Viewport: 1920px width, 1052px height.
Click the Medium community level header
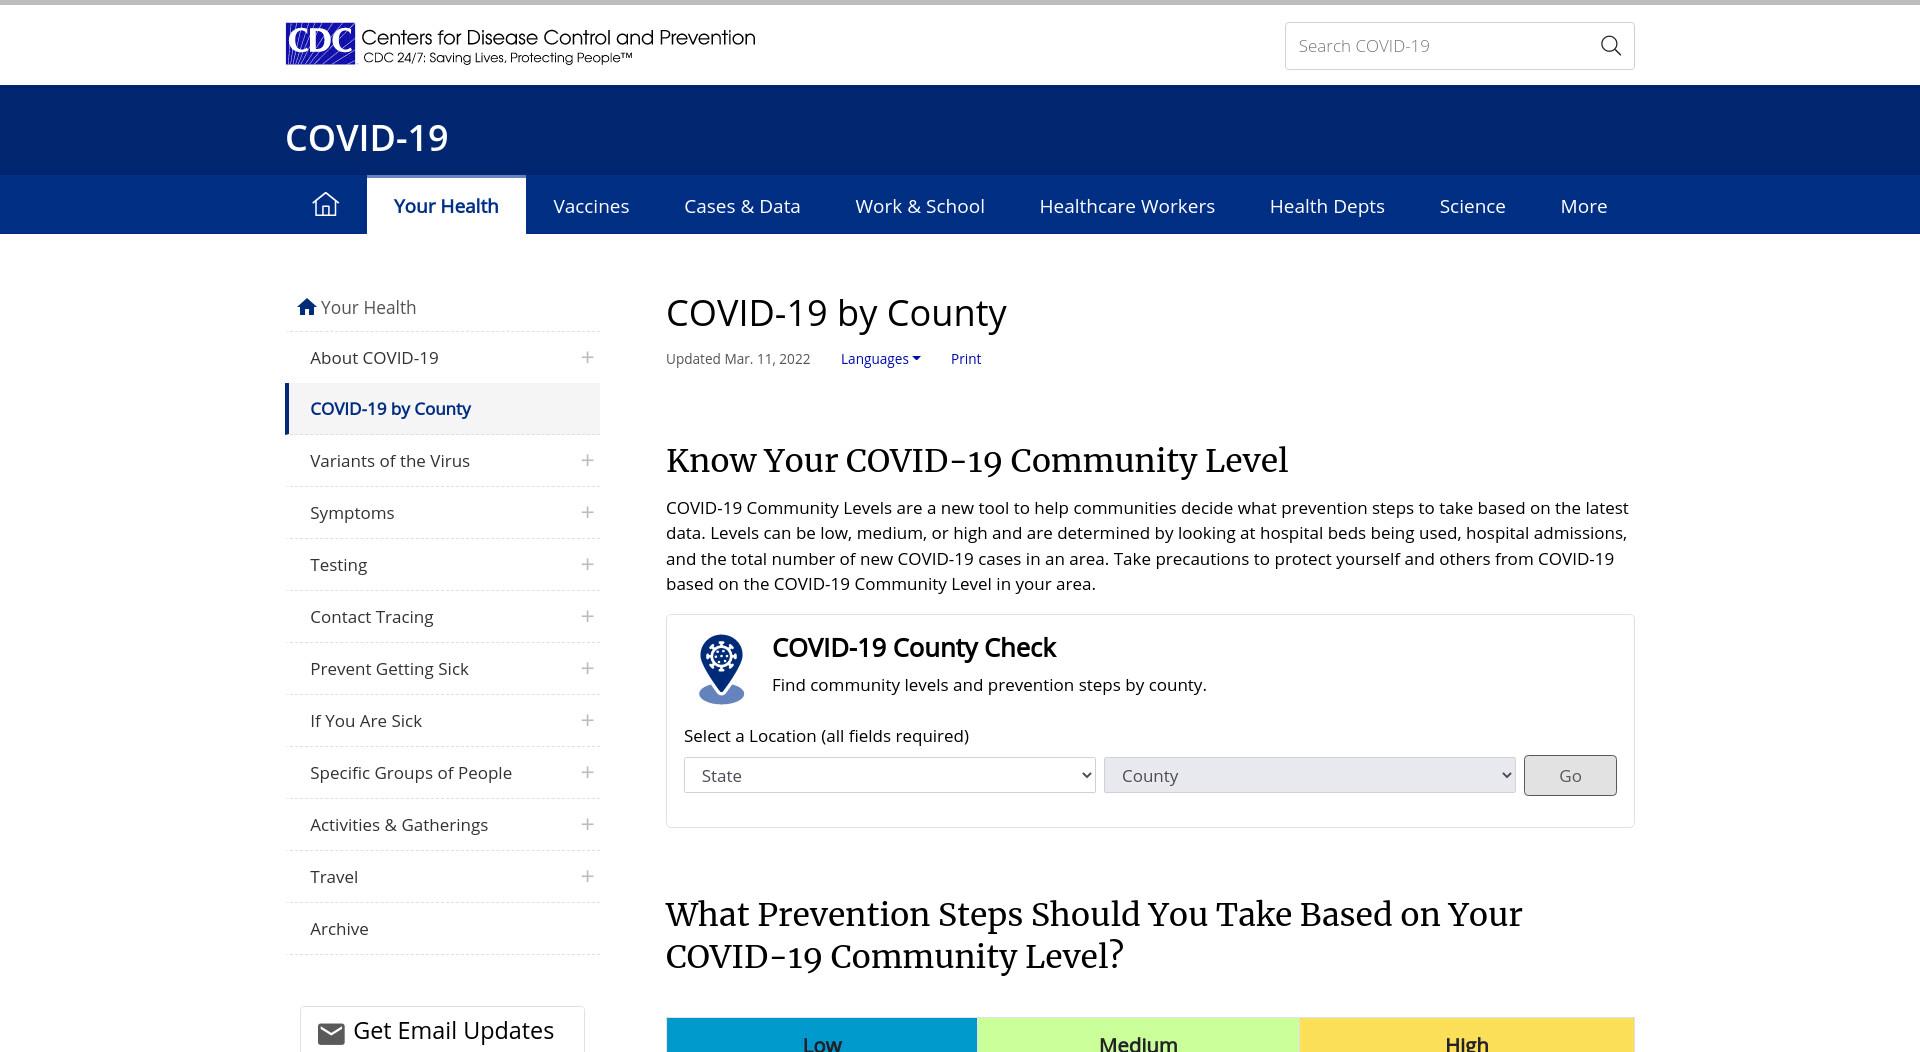click(1138, 1036)
